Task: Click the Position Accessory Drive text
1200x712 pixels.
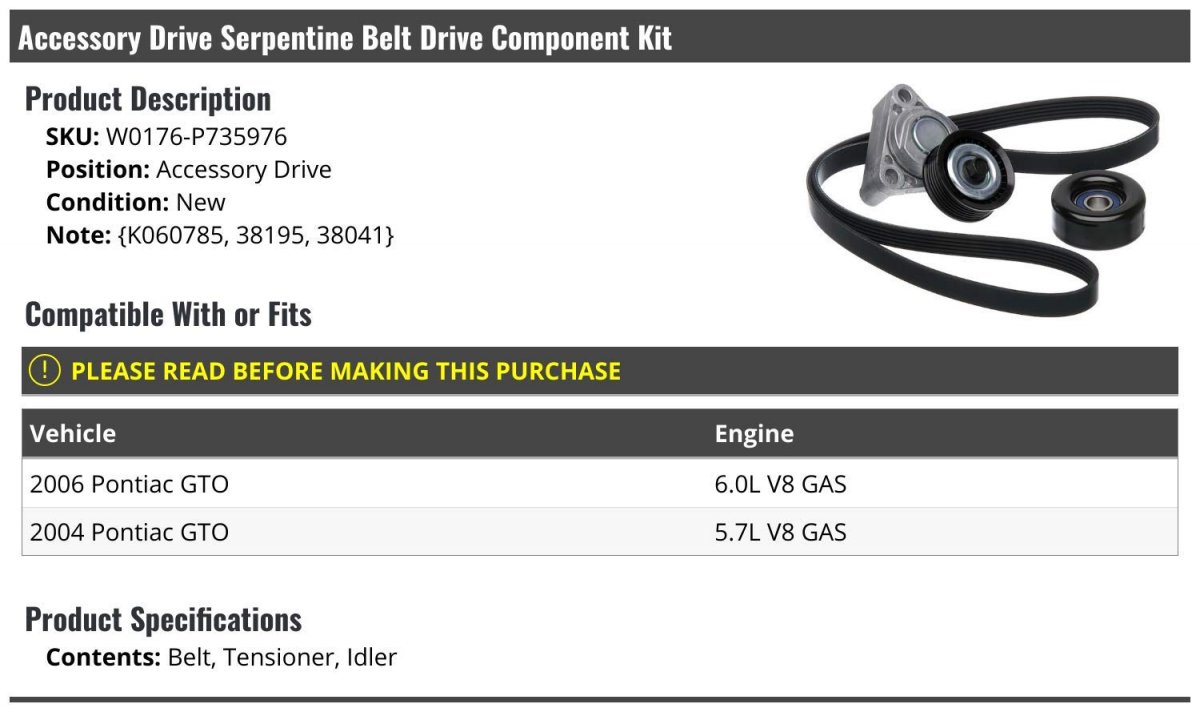Action: click(189, 170)
